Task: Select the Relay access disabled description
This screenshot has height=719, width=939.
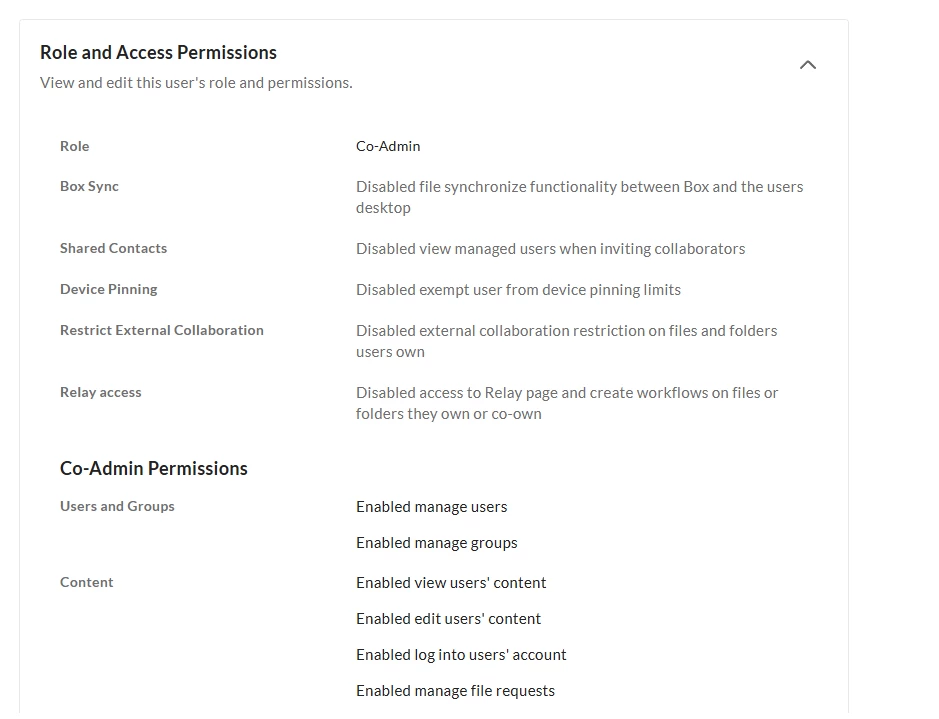Action: click(567, 403)
